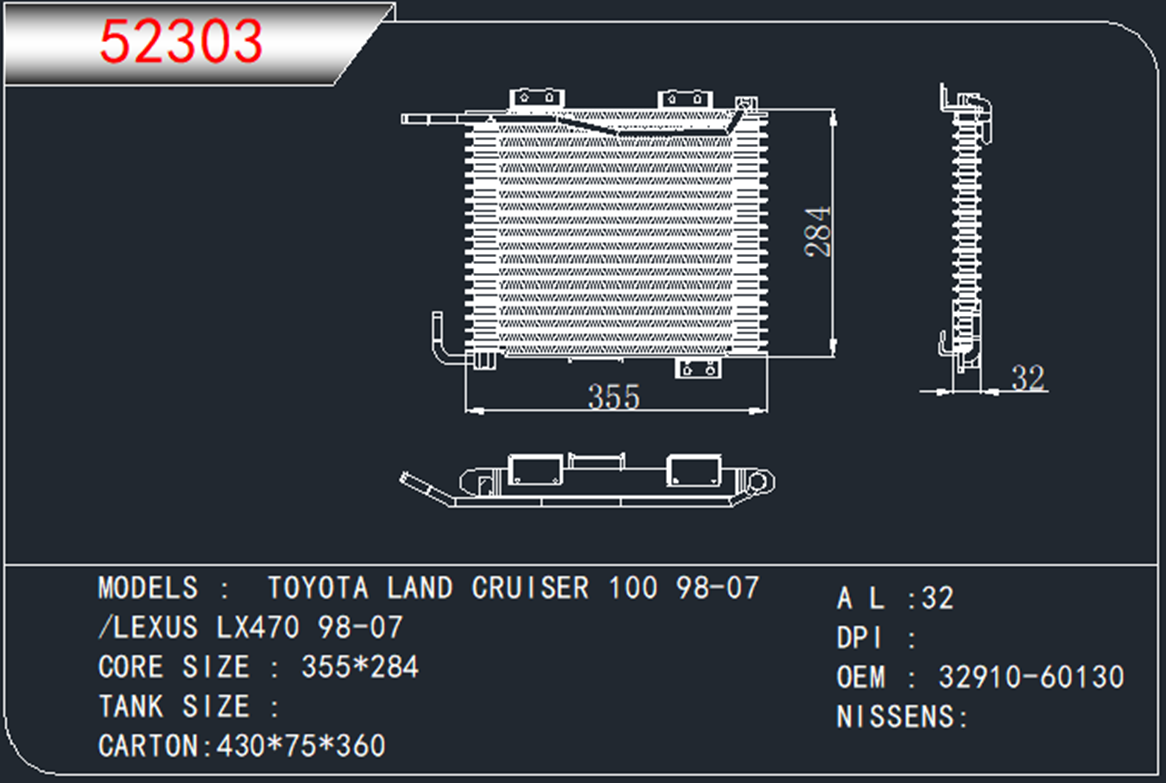
Task: Click the CARTON 430*75*360 line
Action: pos(242,746)
